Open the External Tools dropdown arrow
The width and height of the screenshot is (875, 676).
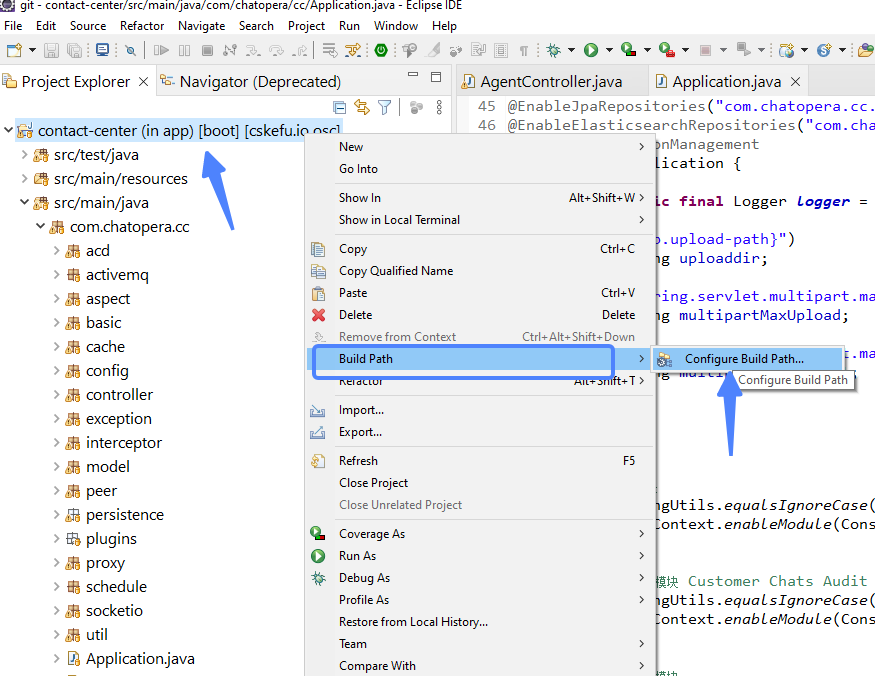685,50
